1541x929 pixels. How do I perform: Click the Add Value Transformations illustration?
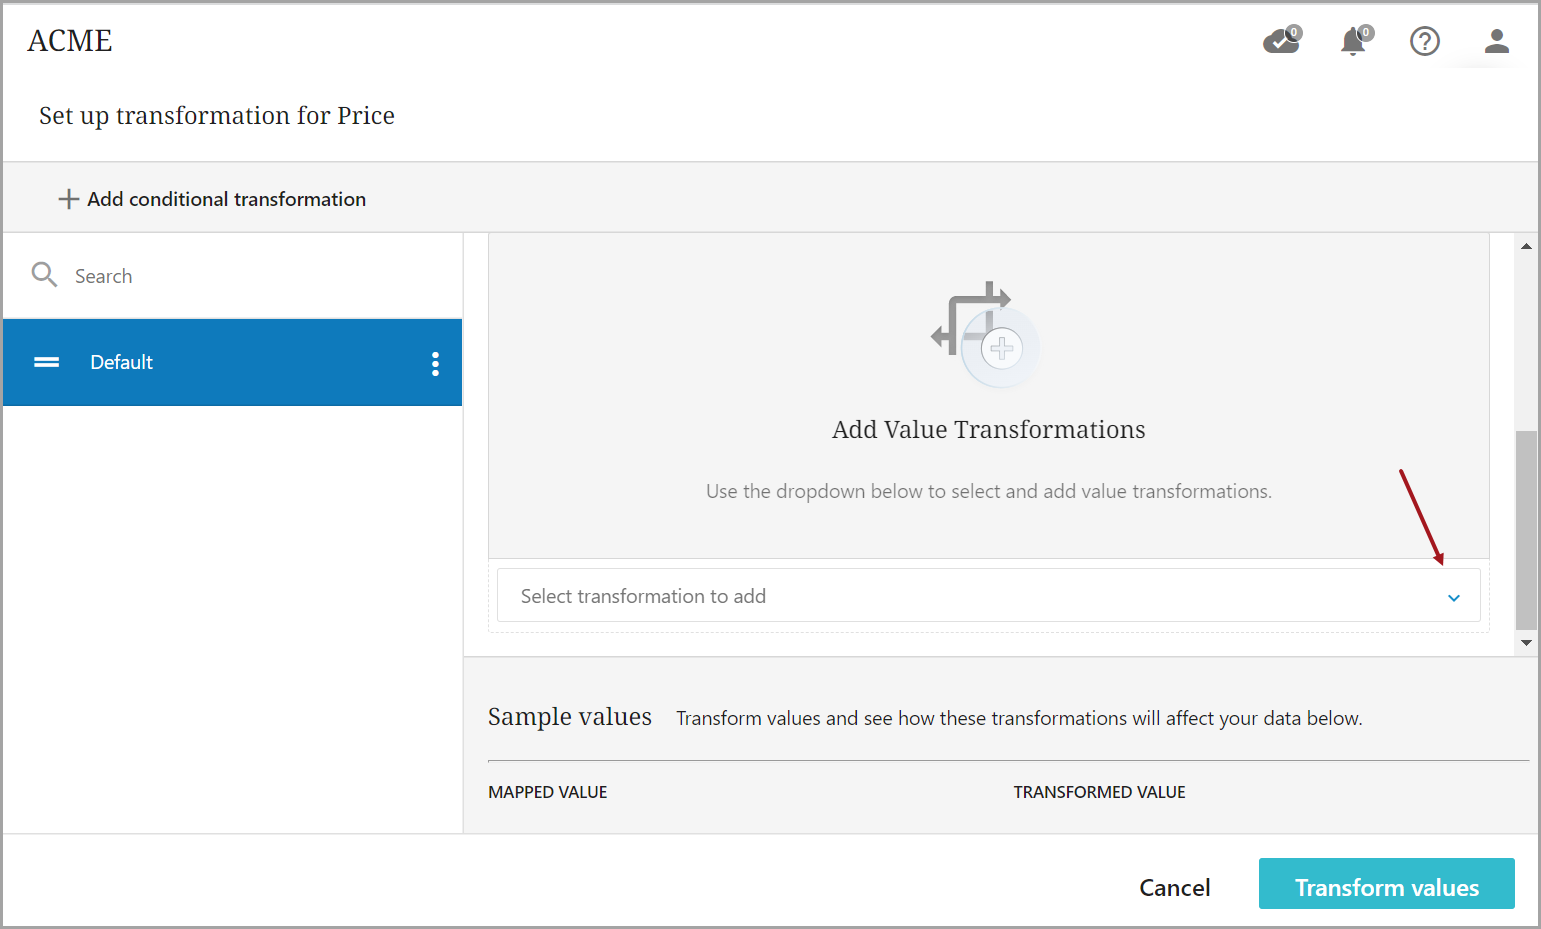[985, 335]
